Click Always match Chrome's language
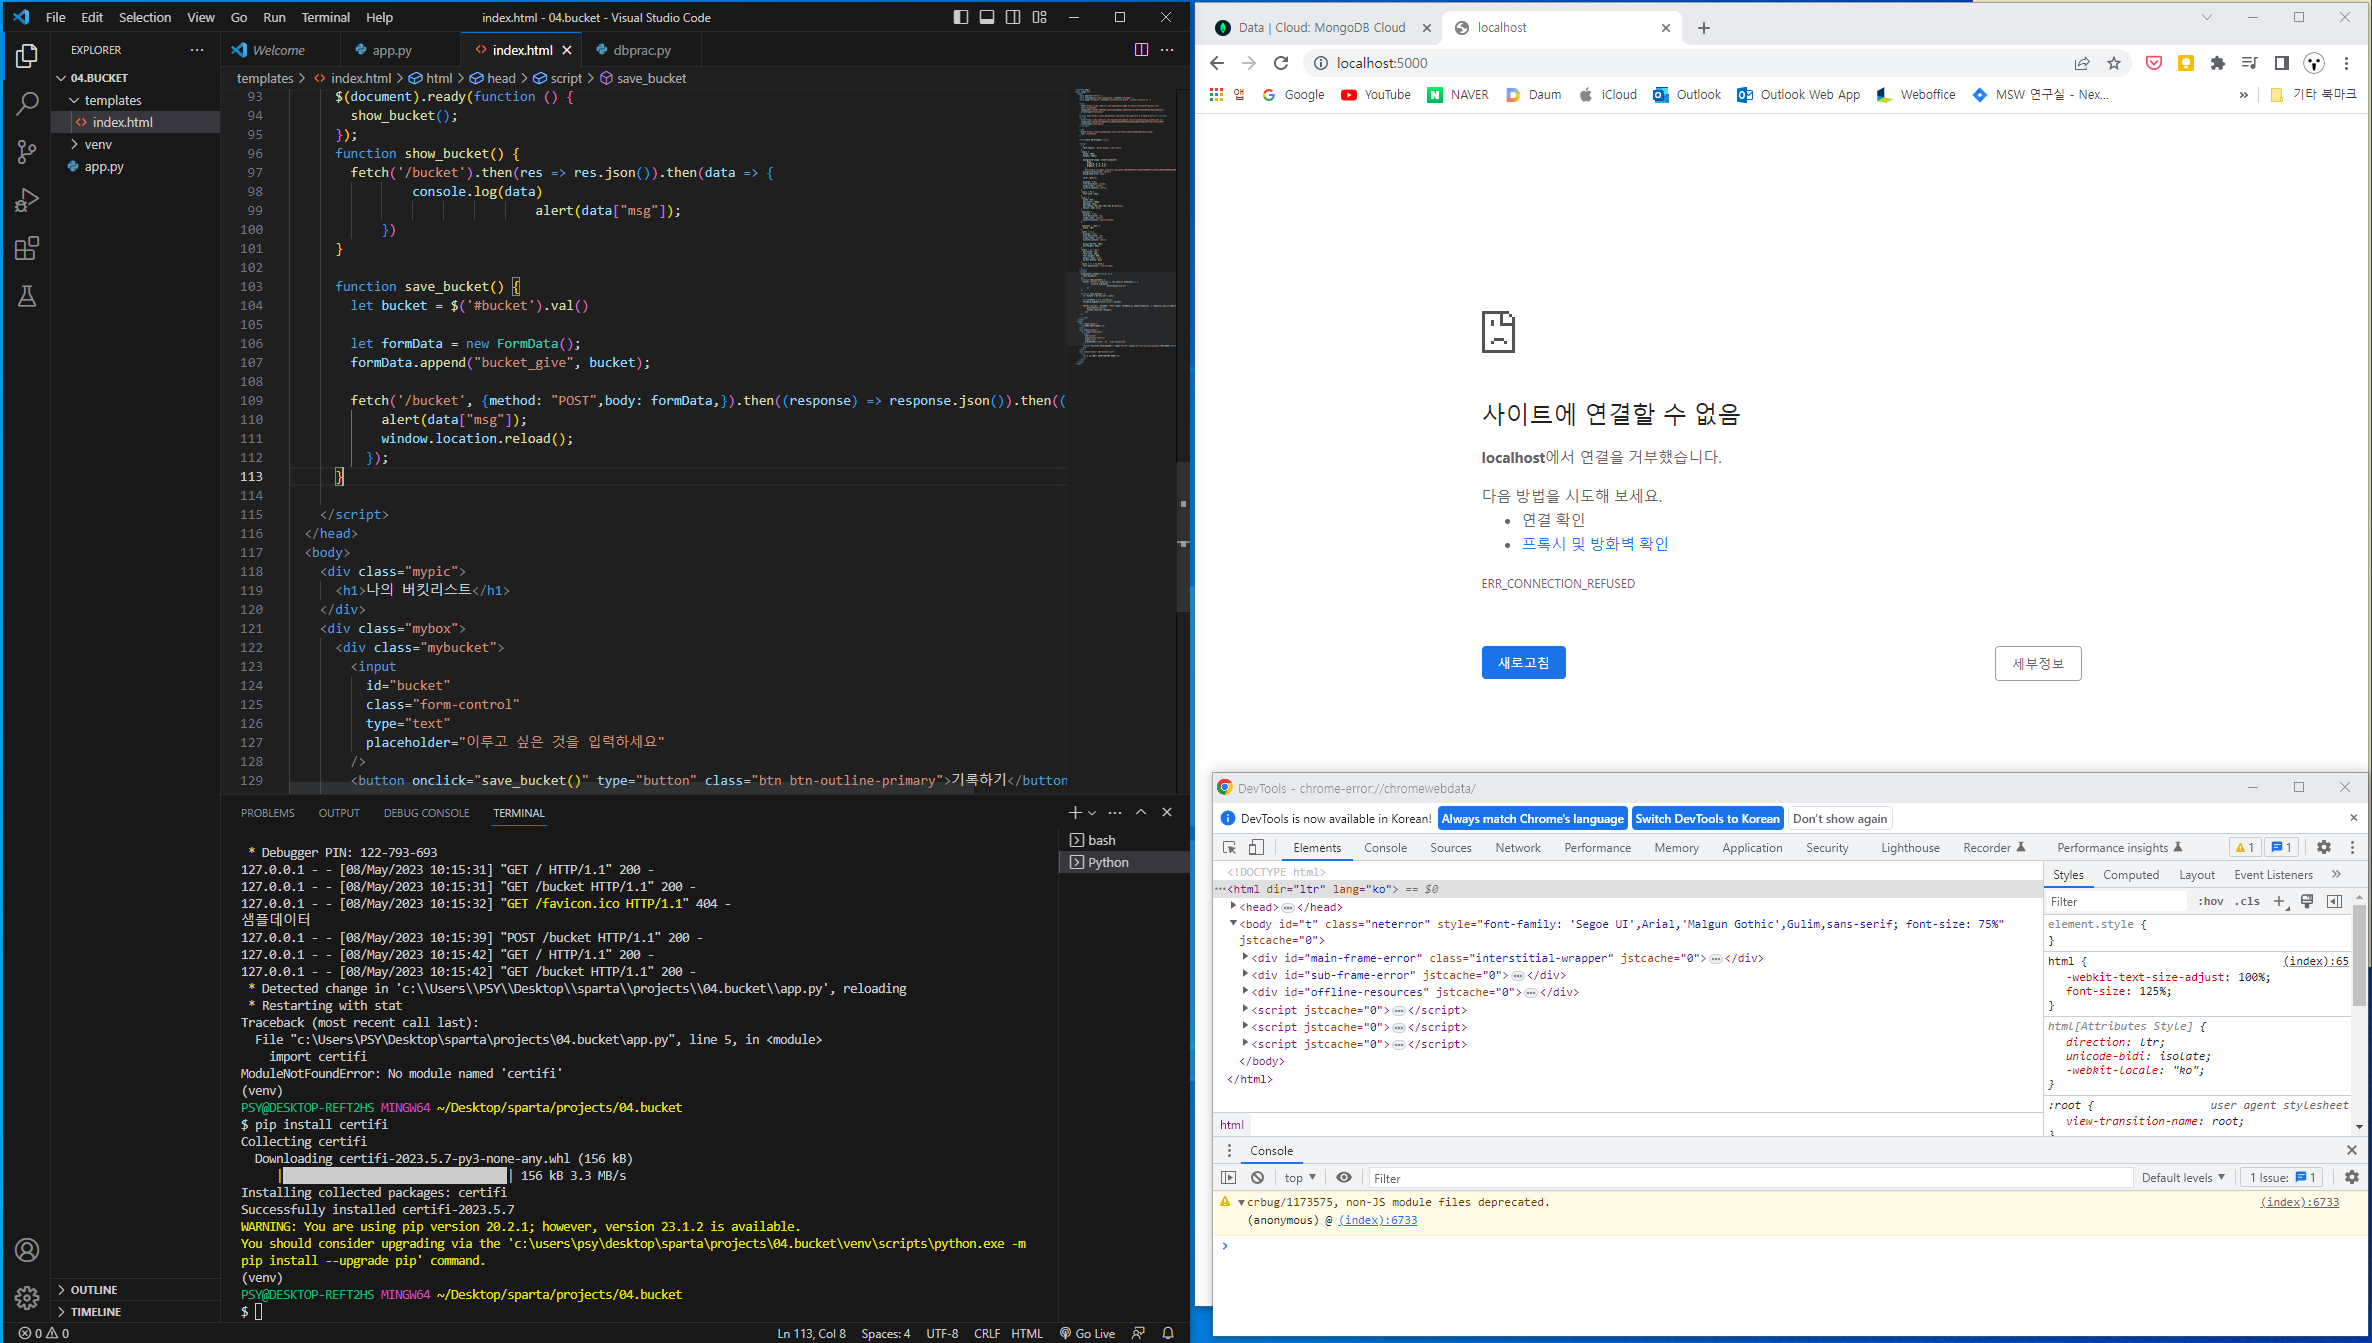The width and height of the screenshot is (2372, 1343). pos(1532,818)
